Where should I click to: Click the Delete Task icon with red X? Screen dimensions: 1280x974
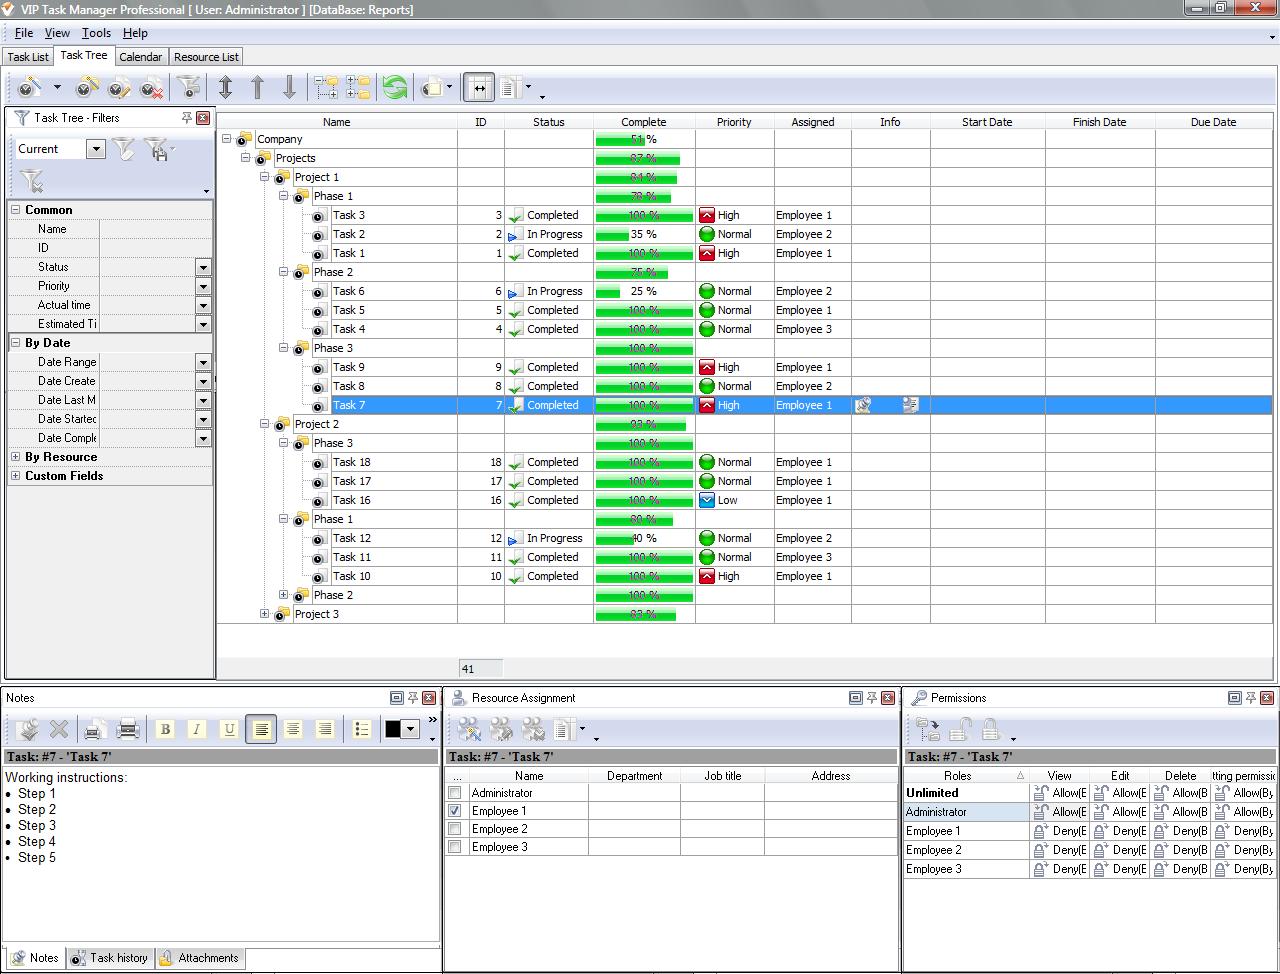tap(151, 88)
